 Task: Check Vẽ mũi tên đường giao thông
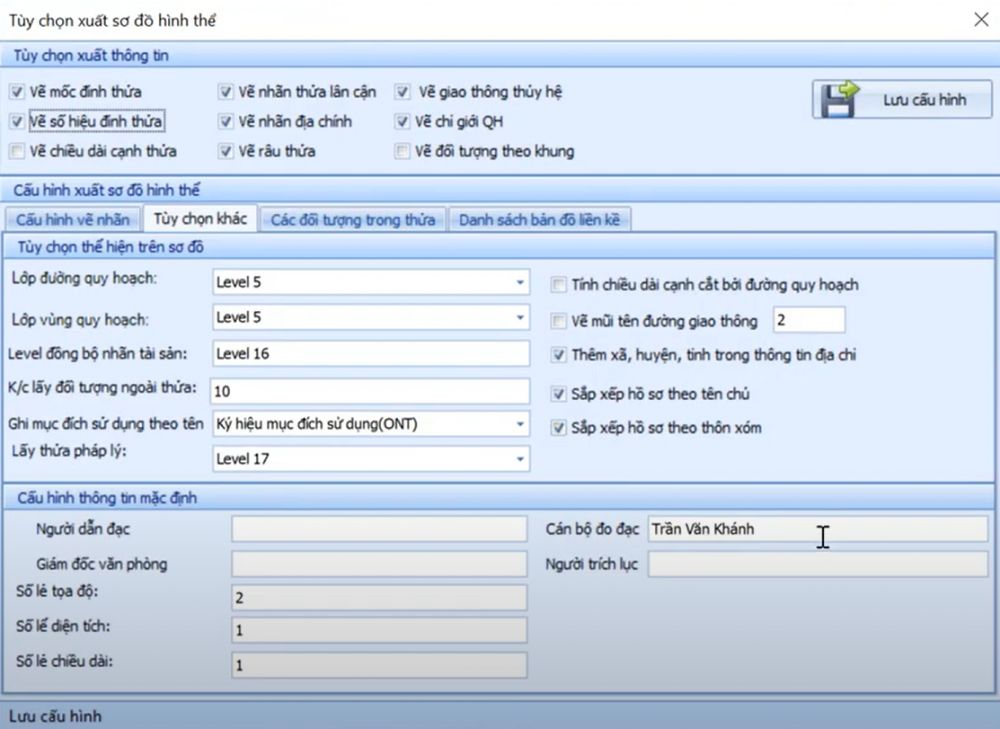[559, 321]
